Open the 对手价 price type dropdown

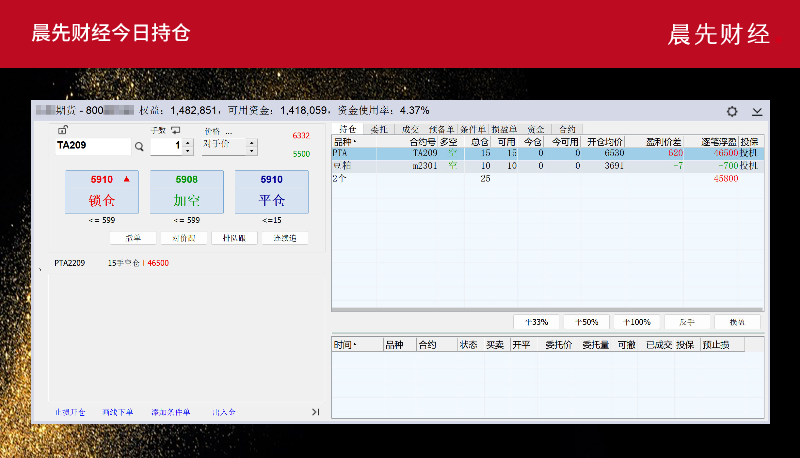tap(251, 146)
